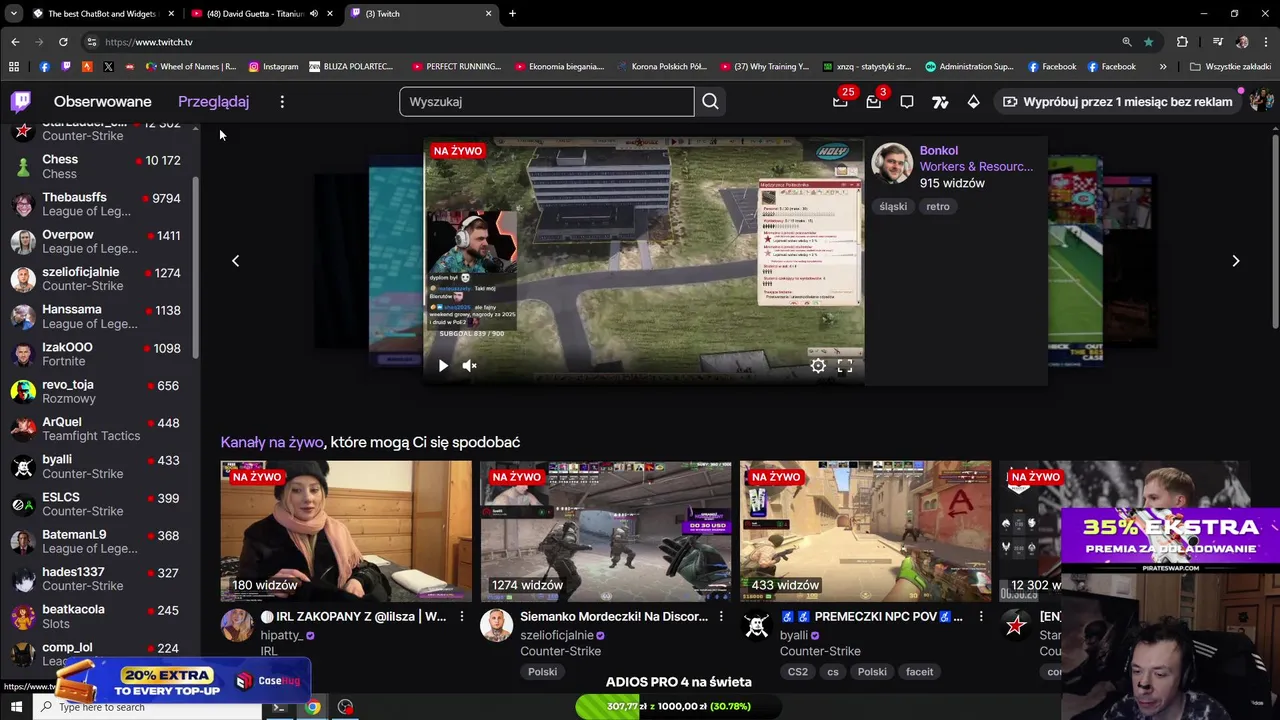This screenshot has width=1280, height=720.
Task: Go back to the previous page
Action: 15,42
